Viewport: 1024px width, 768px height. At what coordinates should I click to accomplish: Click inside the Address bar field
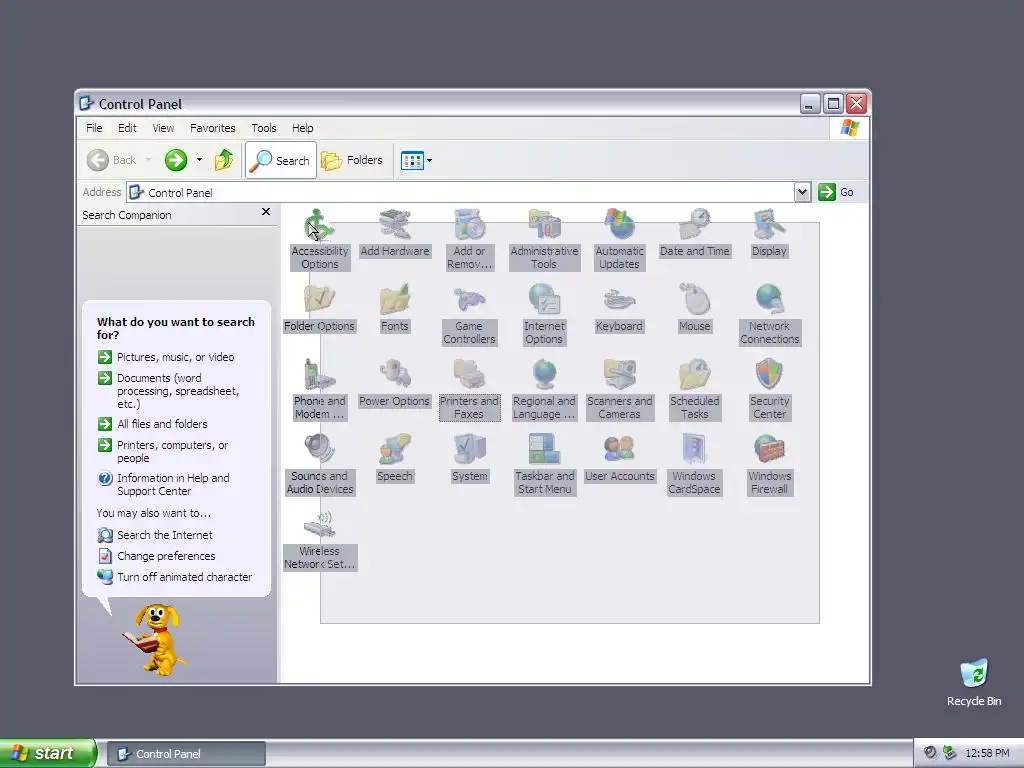coord(460,192)
